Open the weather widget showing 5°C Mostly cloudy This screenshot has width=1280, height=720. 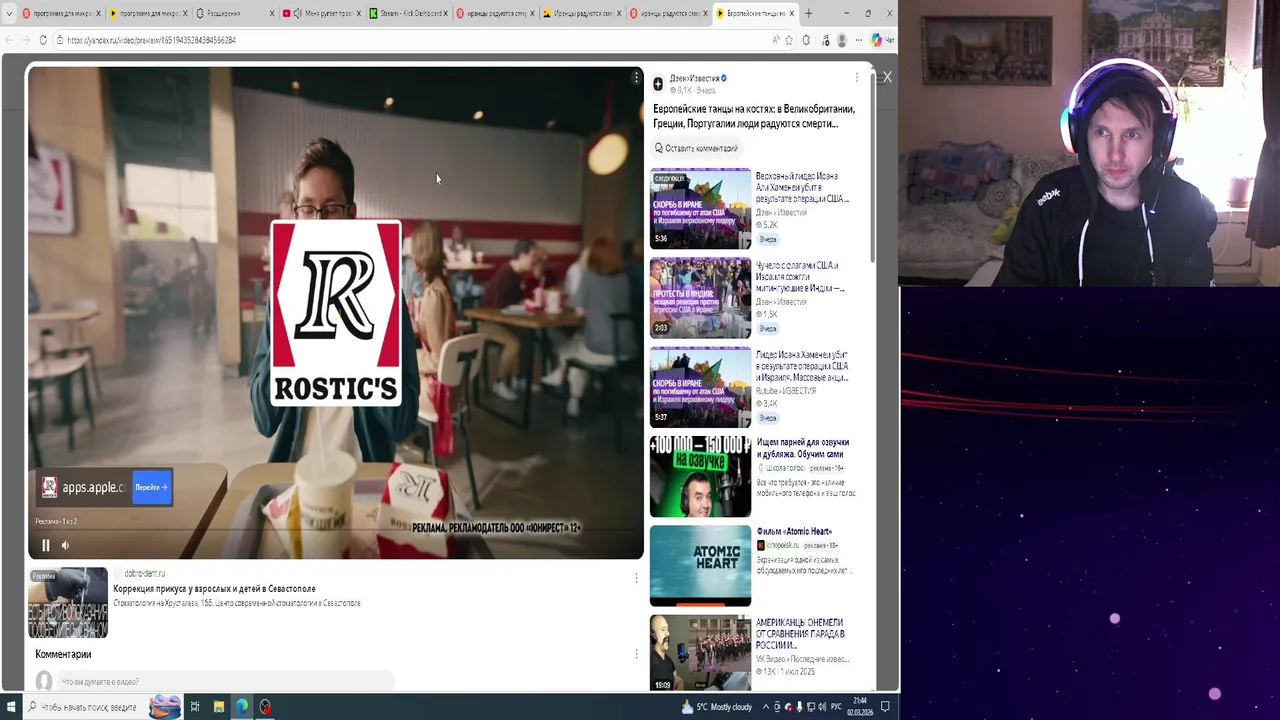[x=716, y=707]
